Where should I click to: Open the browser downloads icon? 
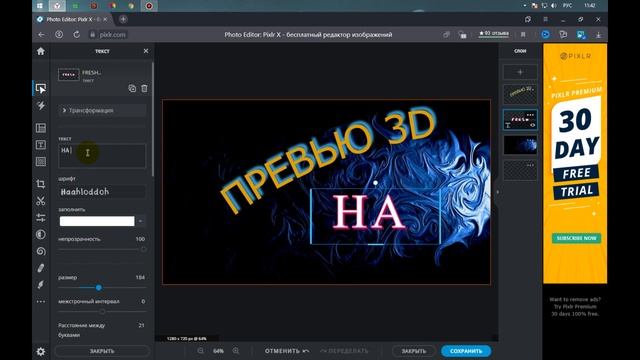point(598,35)
